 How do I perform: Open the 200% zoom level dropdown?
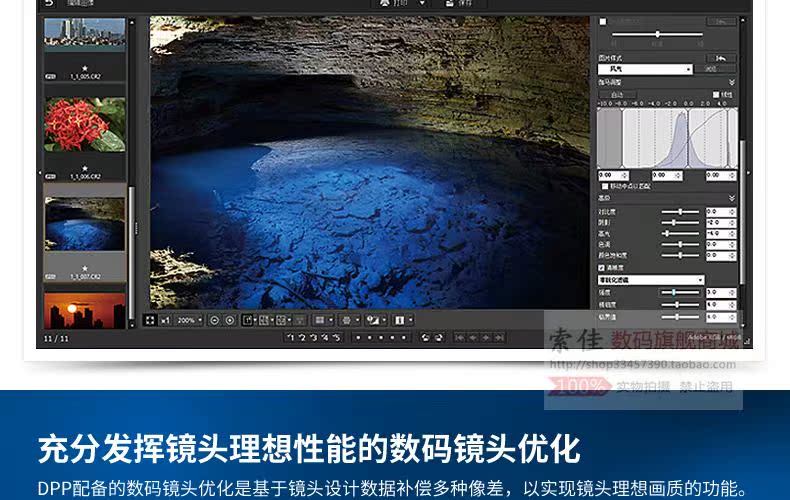coord(189,320)
